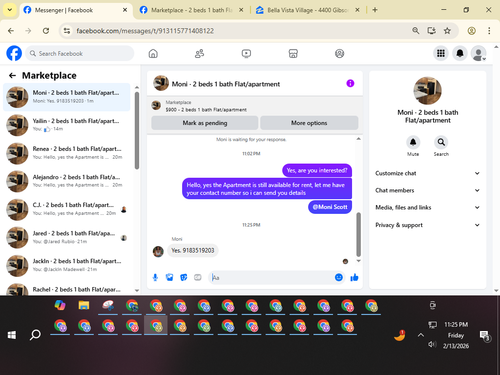Viewport: 500px width, 375px height.
Task: Open Windows notification center icon
Action: (x=484, y=336)
